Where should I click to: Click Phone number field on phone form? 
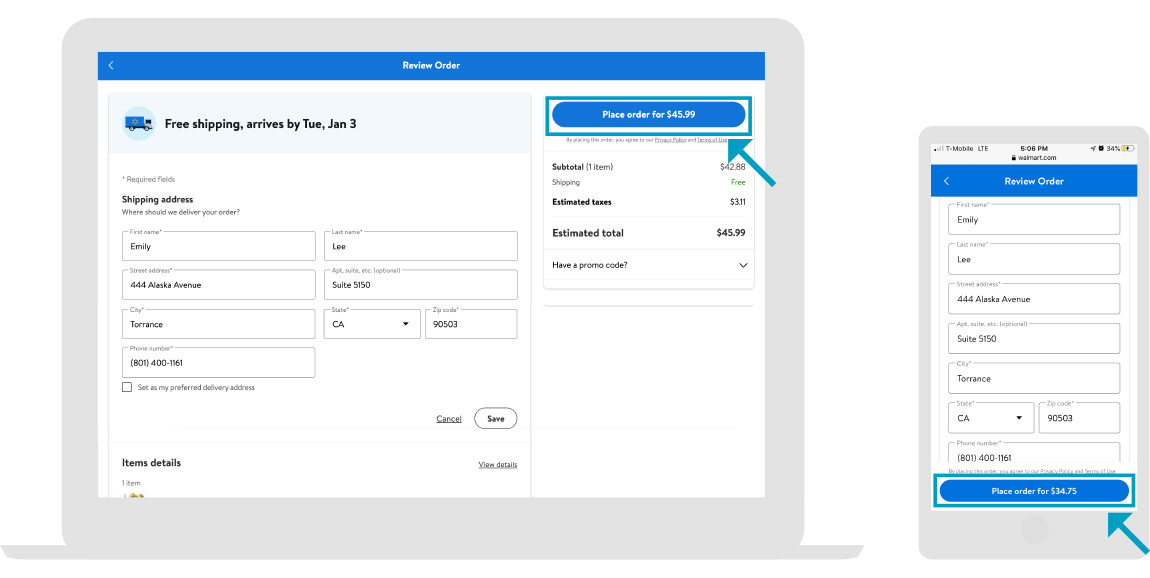pyautogui.click(x=1034, y=453)
